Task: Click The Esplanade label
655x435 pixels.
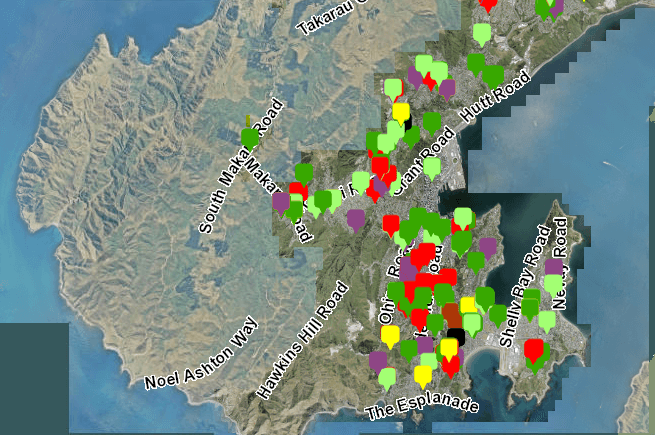Action: [422, 408]
